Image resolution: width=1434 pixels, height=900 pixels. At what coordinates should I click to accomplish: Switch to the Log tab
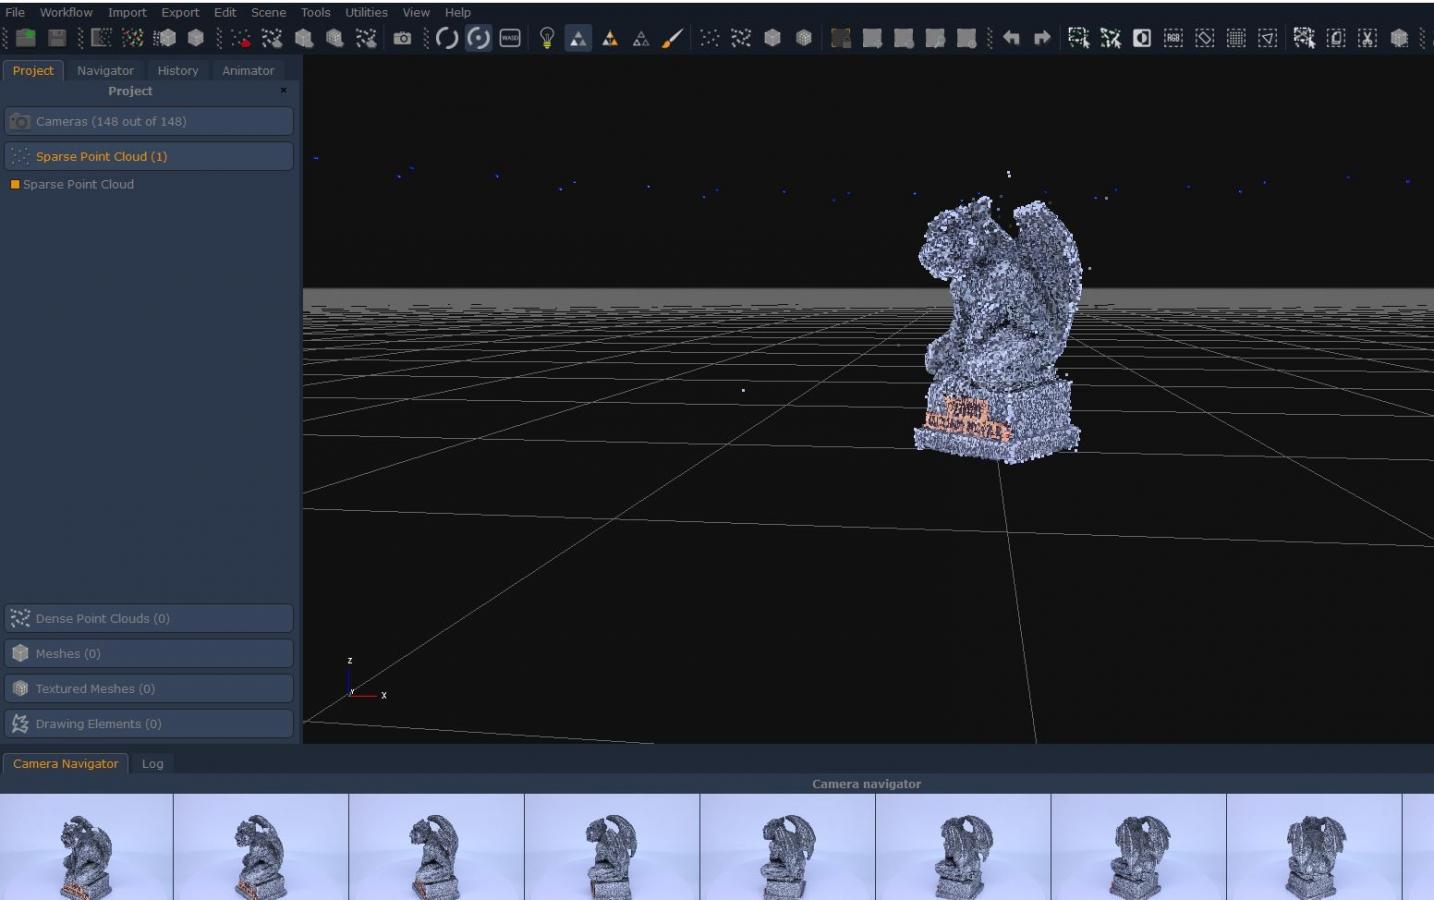pyautogui.click(x=152, y=763)
